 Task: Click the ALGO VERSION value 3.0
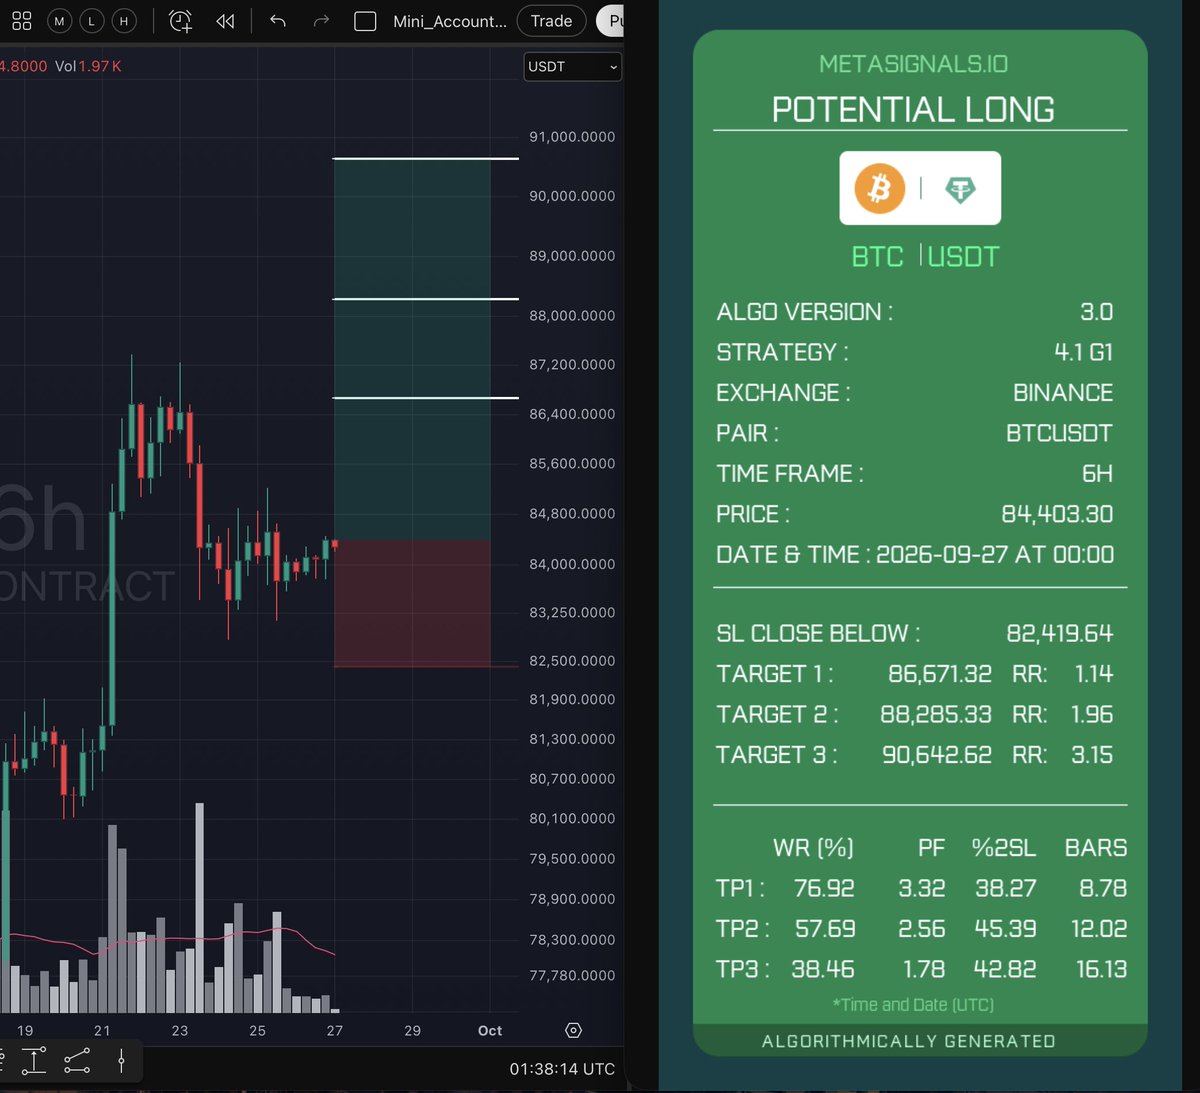(x=1096, y=312)
